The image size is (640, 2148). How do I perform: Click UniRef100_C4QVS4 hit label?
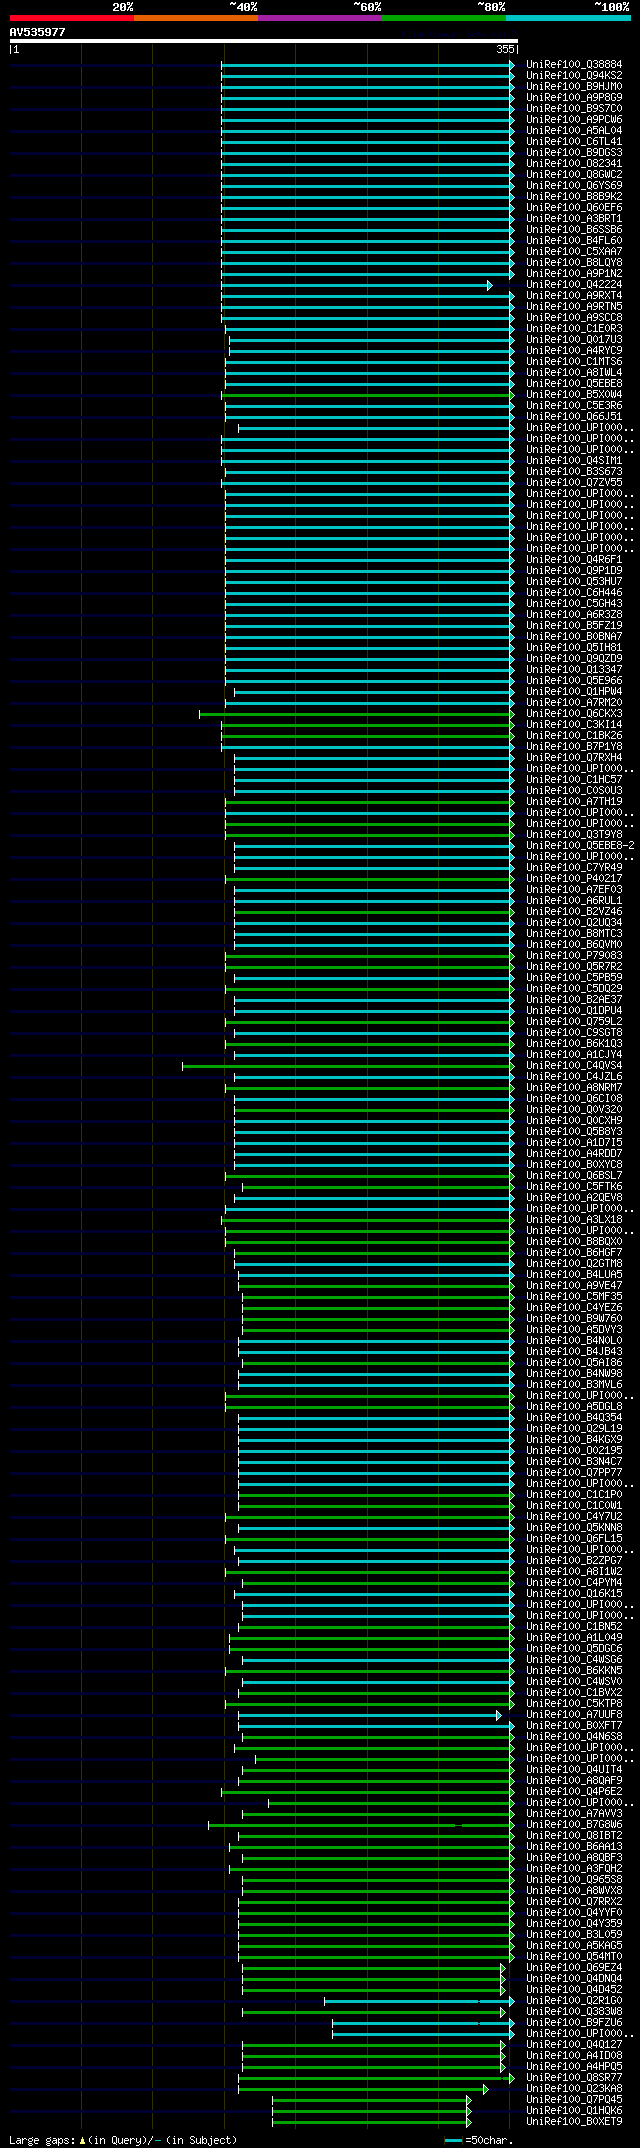pyautogui.click(x=574, y=1066)
